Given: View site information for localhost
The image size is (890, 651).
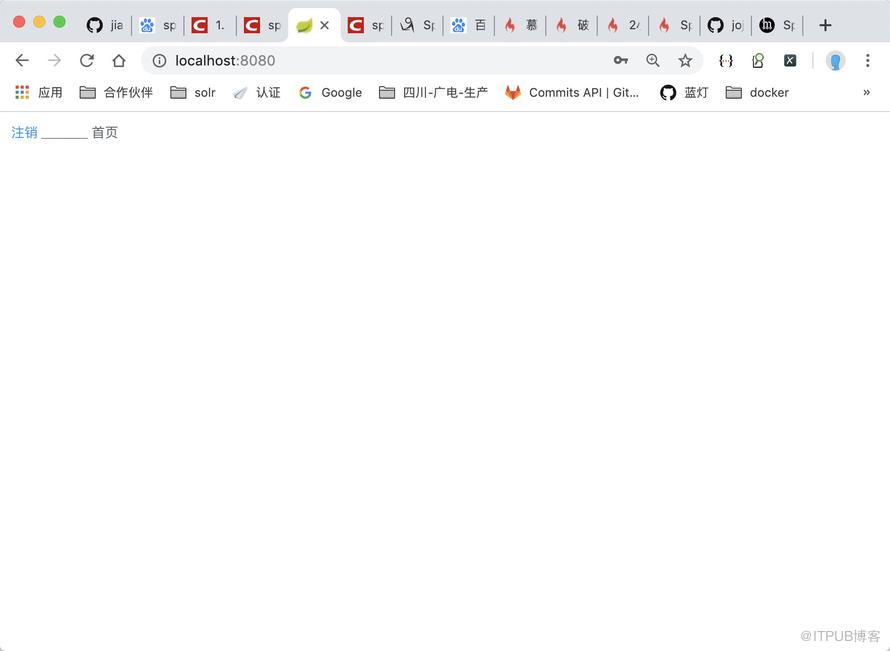Looking at the screenshot, I should pyautogui.click(x=159, y=61).
